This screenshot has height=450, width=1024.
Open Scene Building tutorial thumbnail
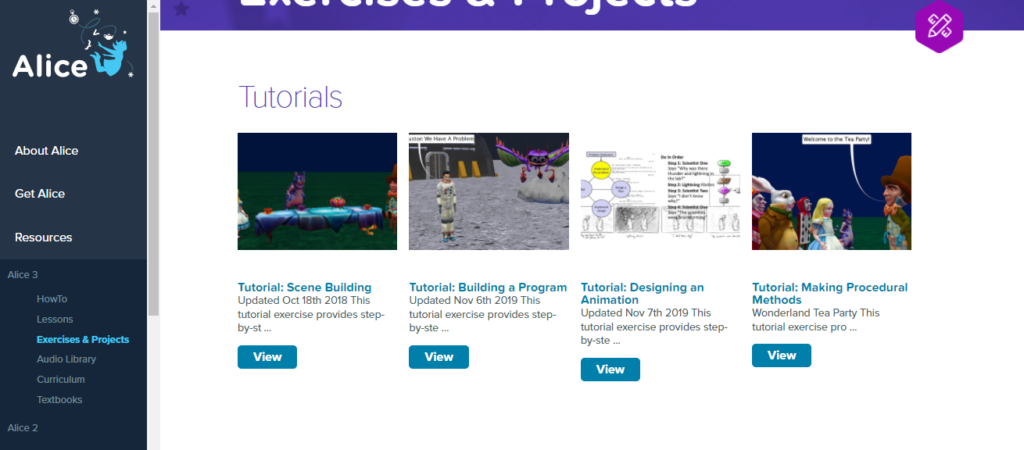click(x=317, y=191)
